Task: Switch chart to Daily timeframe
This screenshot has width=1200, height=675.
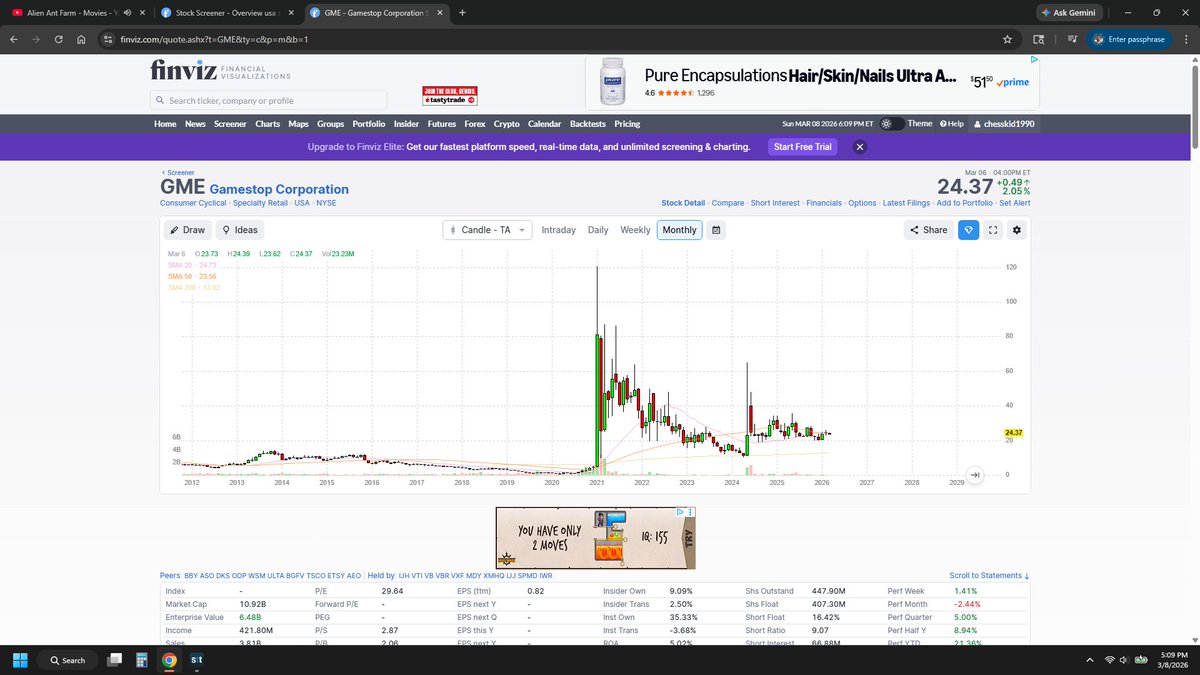Action: coord(598,229)
